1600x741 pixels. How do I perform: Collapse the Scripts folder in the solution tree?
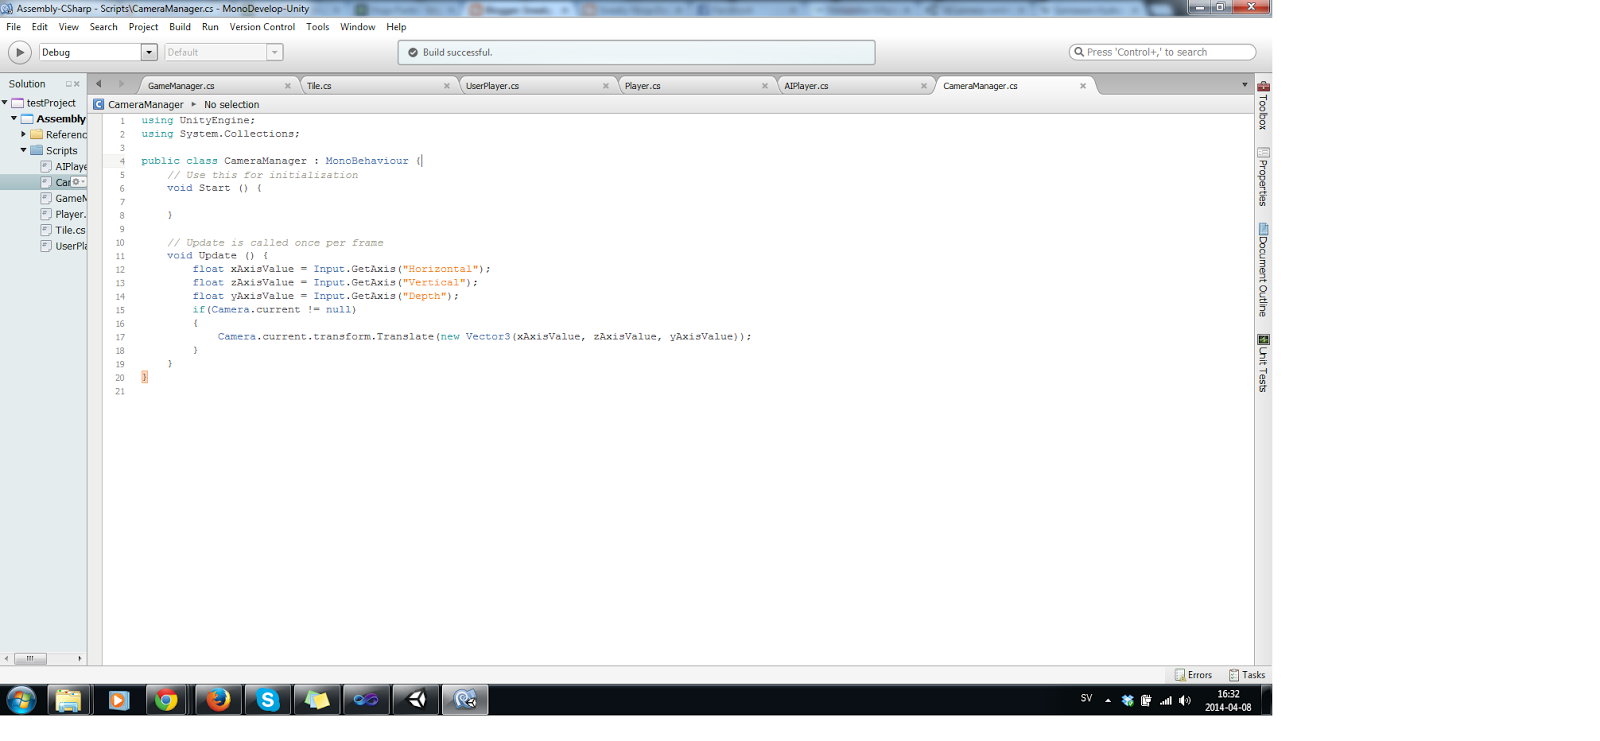(x=23, y=150)
